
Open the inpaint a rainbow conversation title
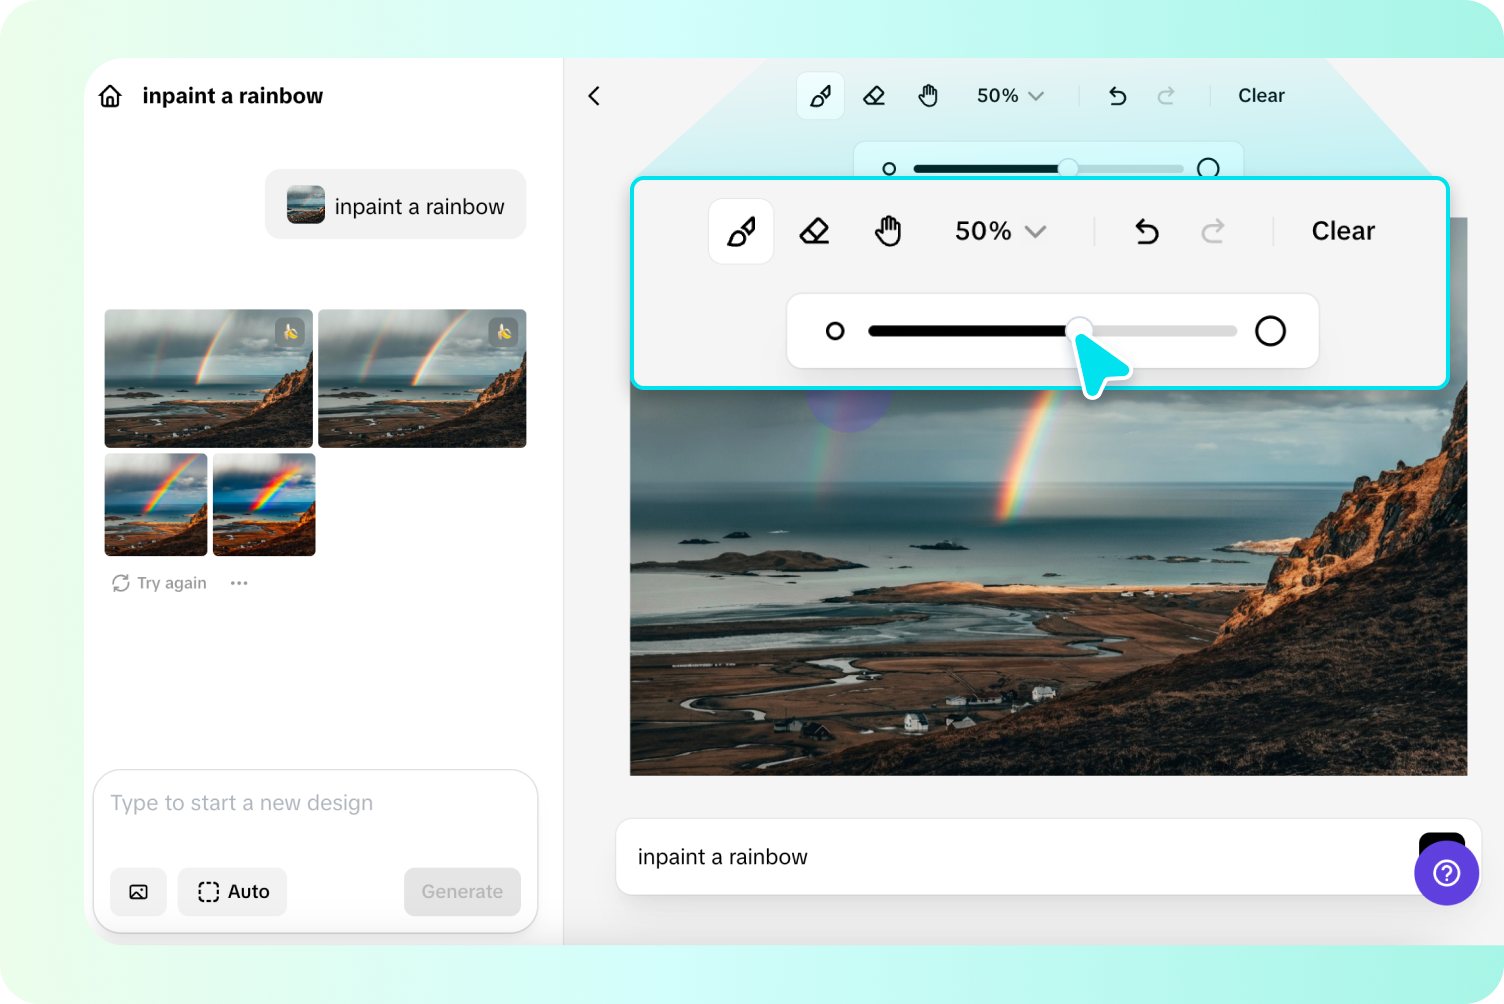[x=232, y=95]
